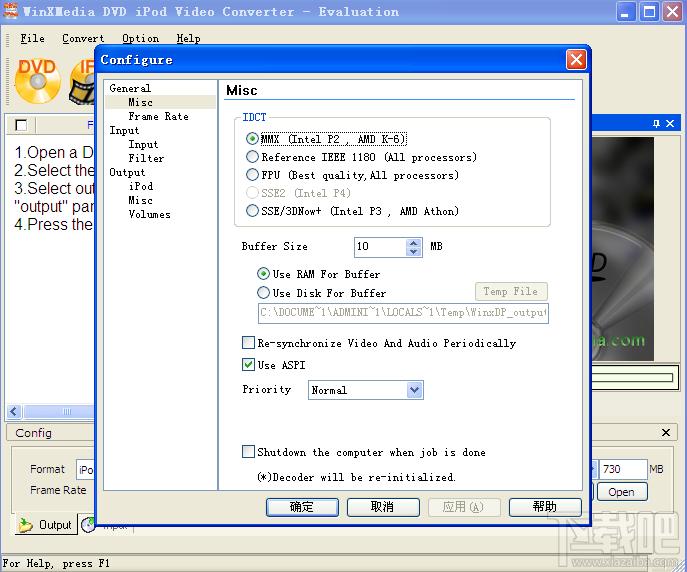Click the DVD disc toolbar icon
The width and height of the screenshot is (687, 572).
tap(37, 81)
